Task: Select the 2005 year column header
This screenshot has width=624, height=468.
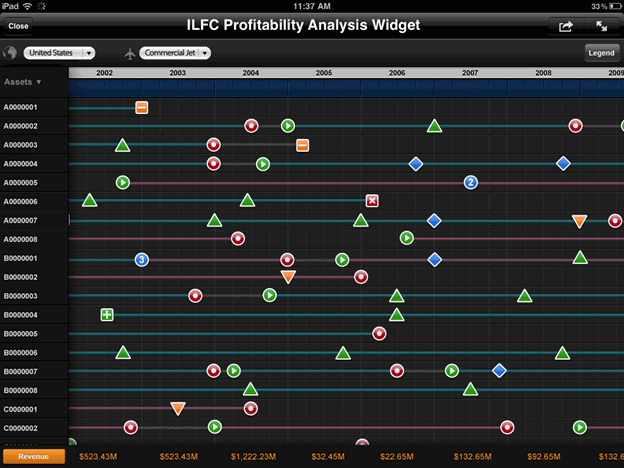Action: [324, 73]
